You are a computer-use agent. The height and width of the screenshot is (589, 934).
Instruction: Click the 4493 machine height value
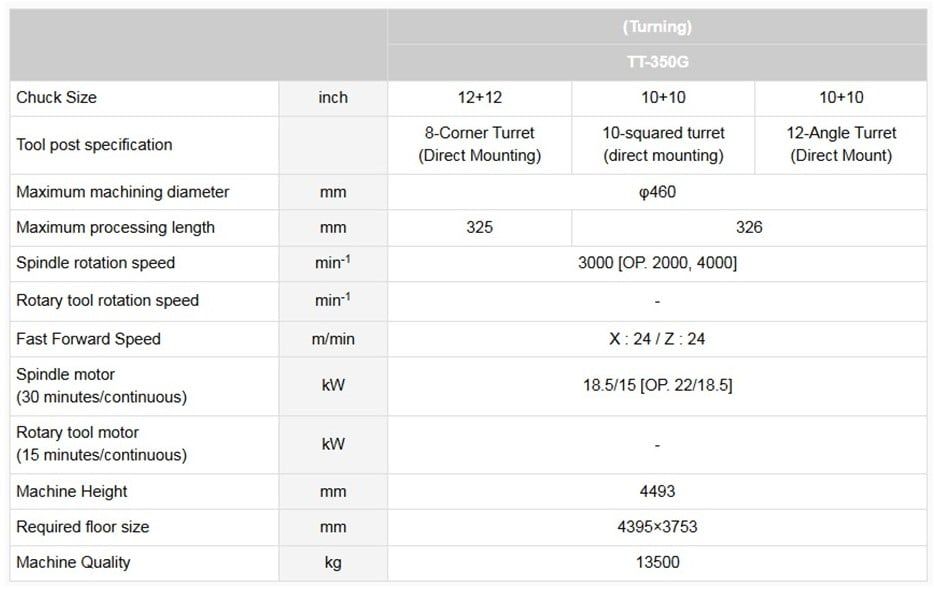tap(657, 491)
